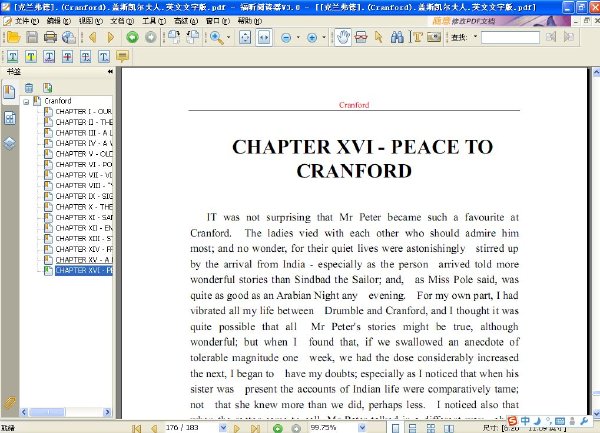Go to previous view with the green back button
This screenshot has height=433, width=600.
132,37
